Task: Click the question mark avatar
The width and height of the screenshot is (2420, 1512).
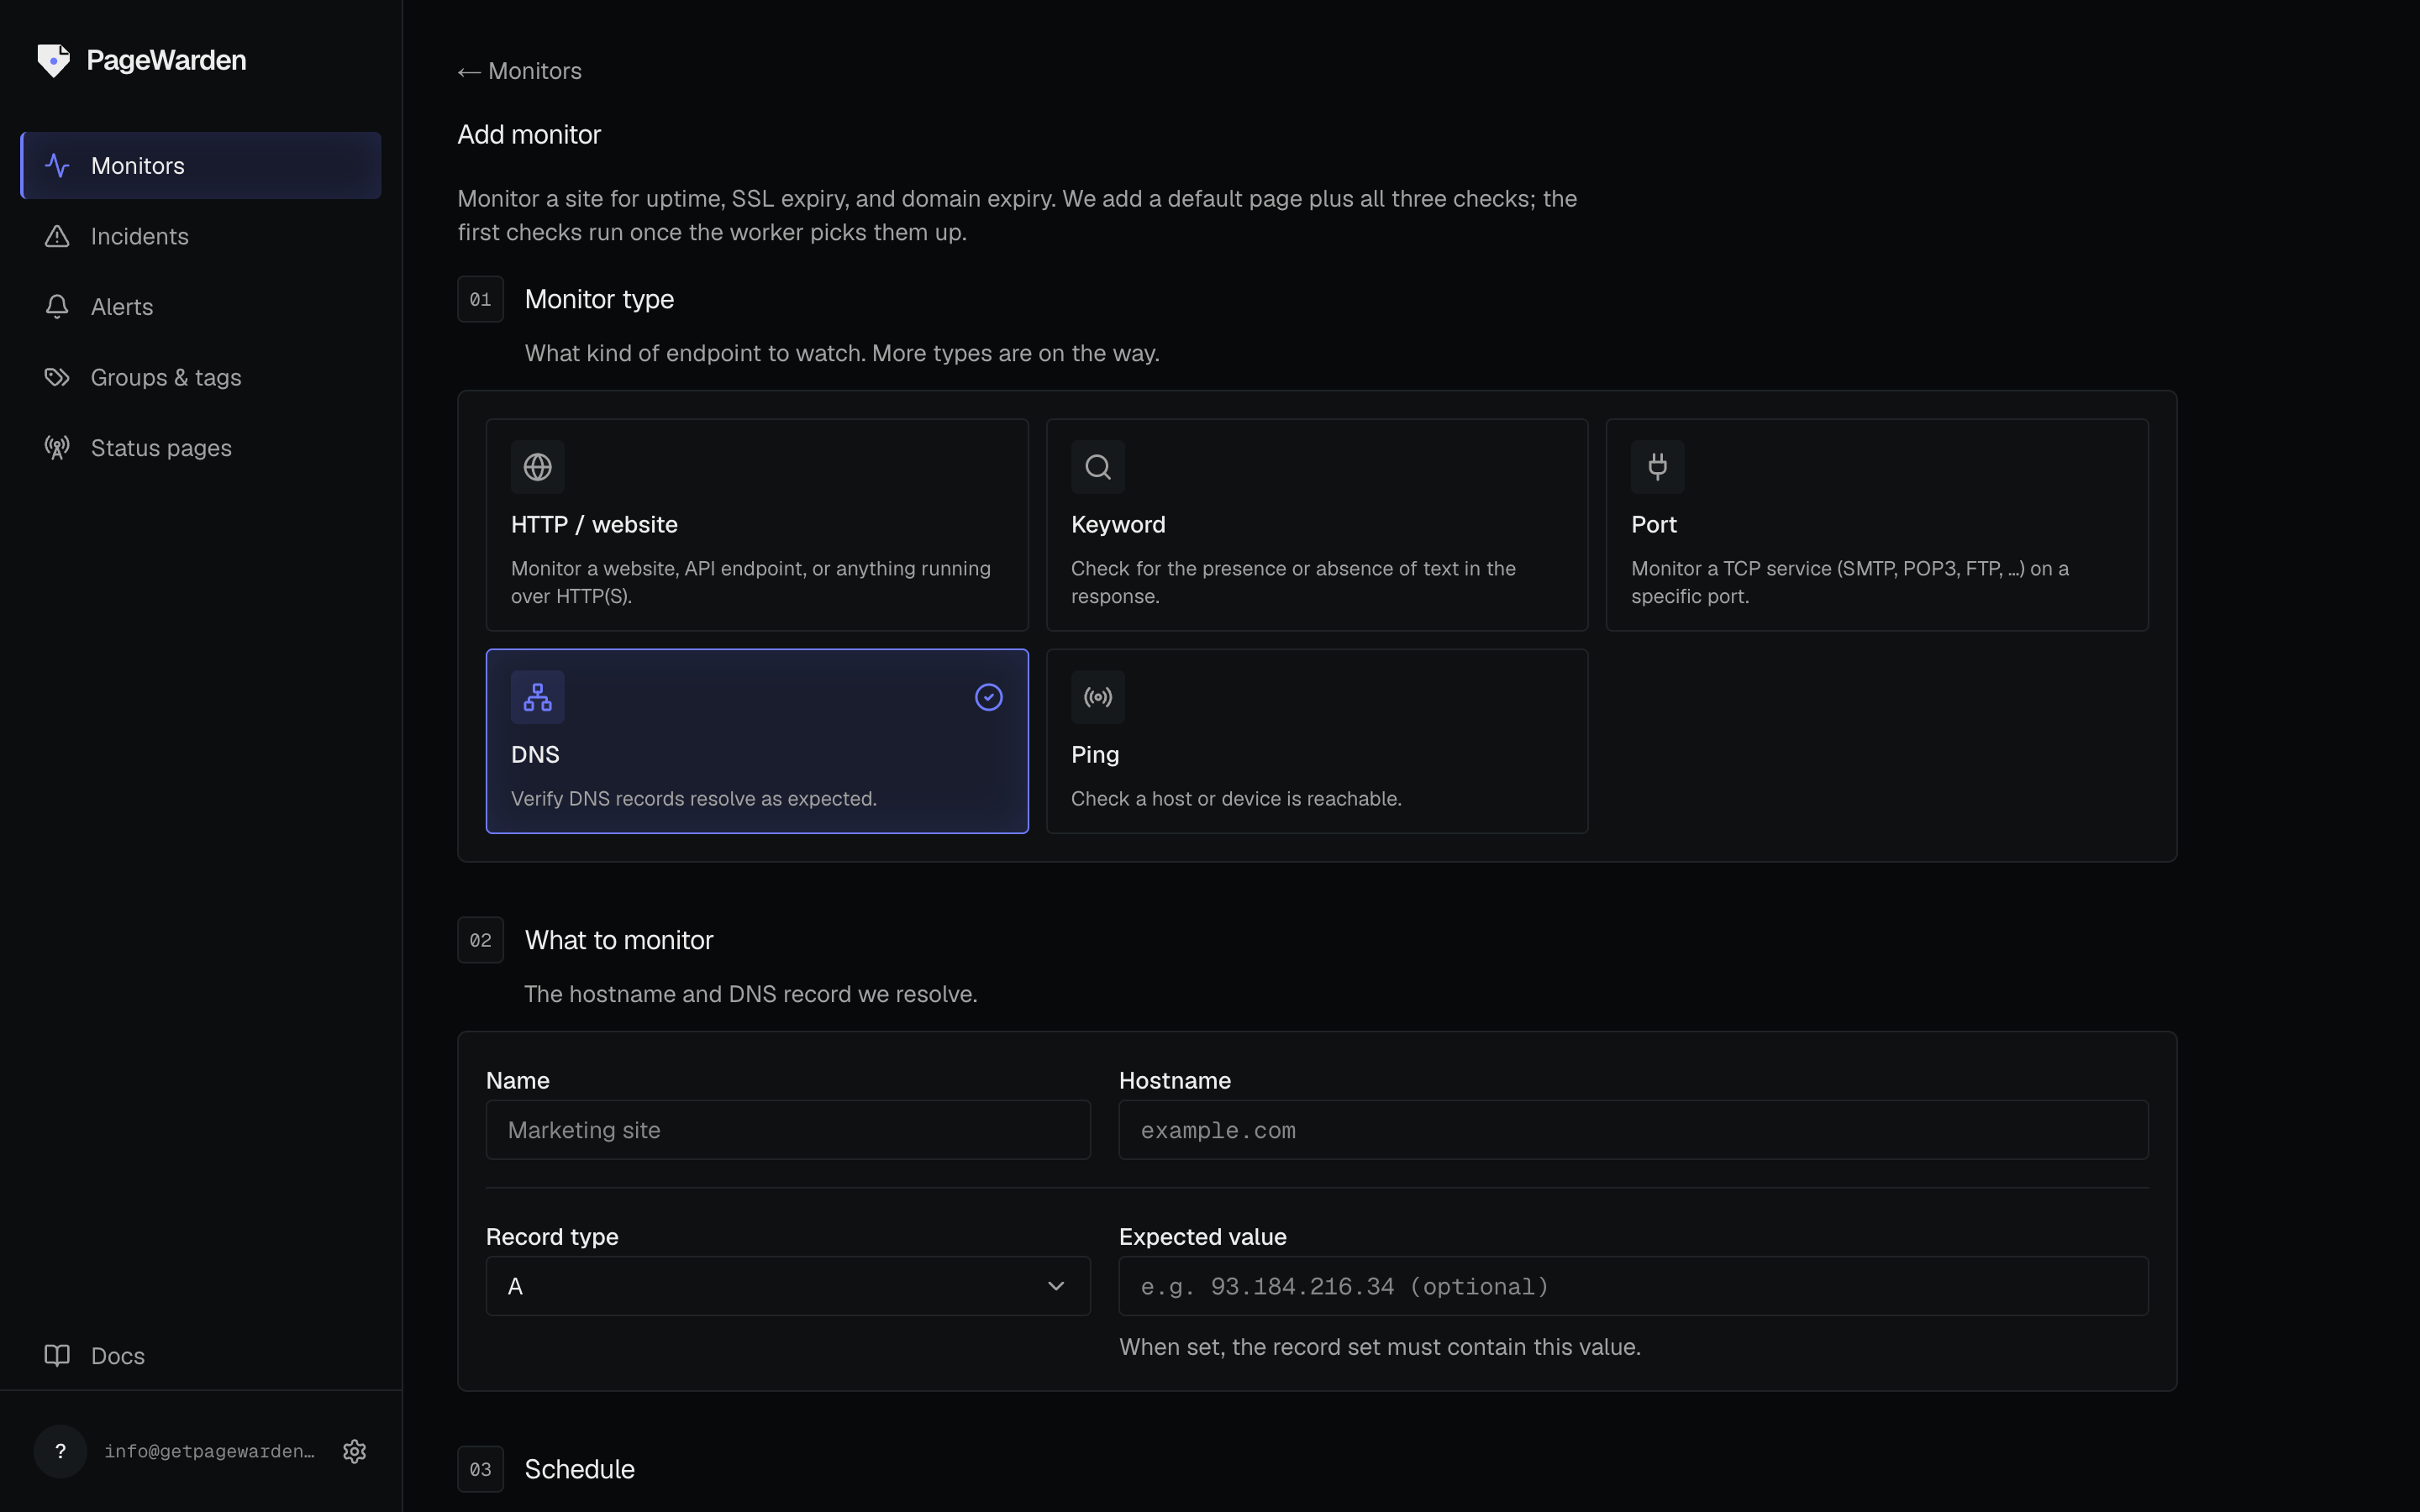Action: (x=60, y=1451)
